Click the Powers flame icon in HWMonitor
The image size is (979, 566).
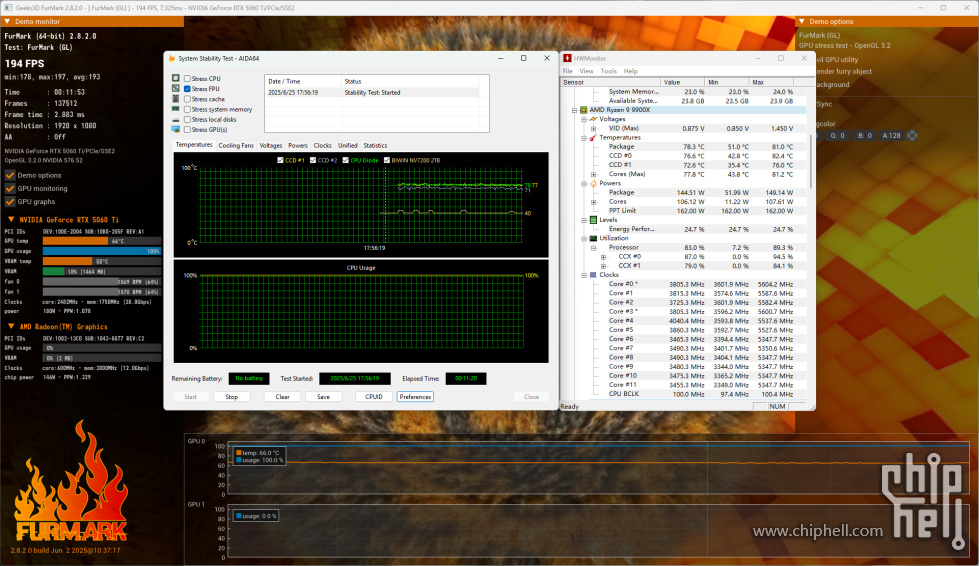(593, 183)
